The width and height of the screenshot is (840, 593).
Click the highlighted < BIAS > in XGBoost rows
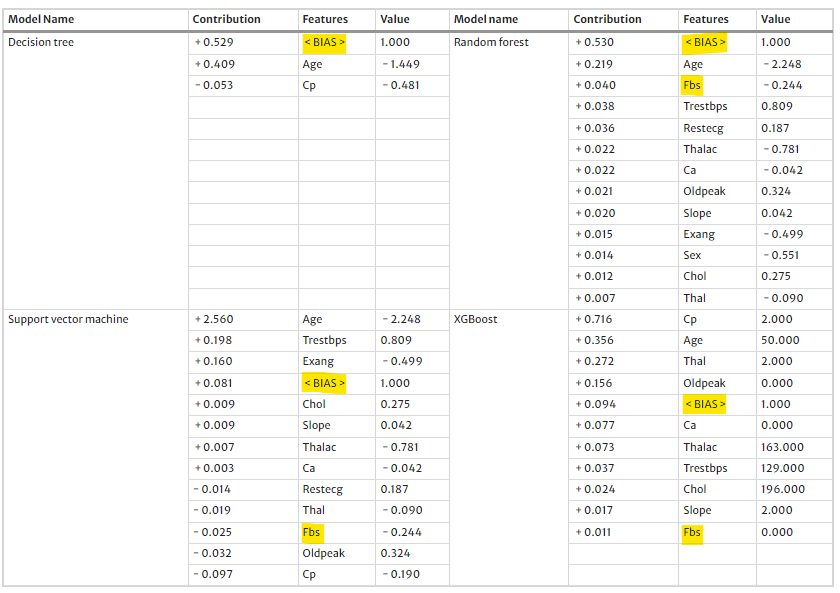click(704, 404)
